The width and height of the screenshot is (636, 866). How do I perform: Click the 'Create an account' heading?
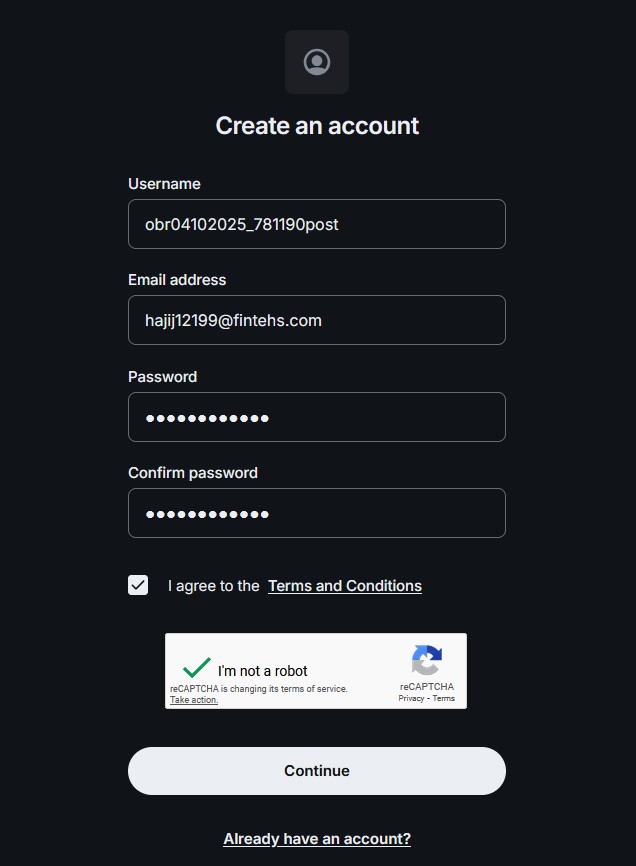[317, 126]
